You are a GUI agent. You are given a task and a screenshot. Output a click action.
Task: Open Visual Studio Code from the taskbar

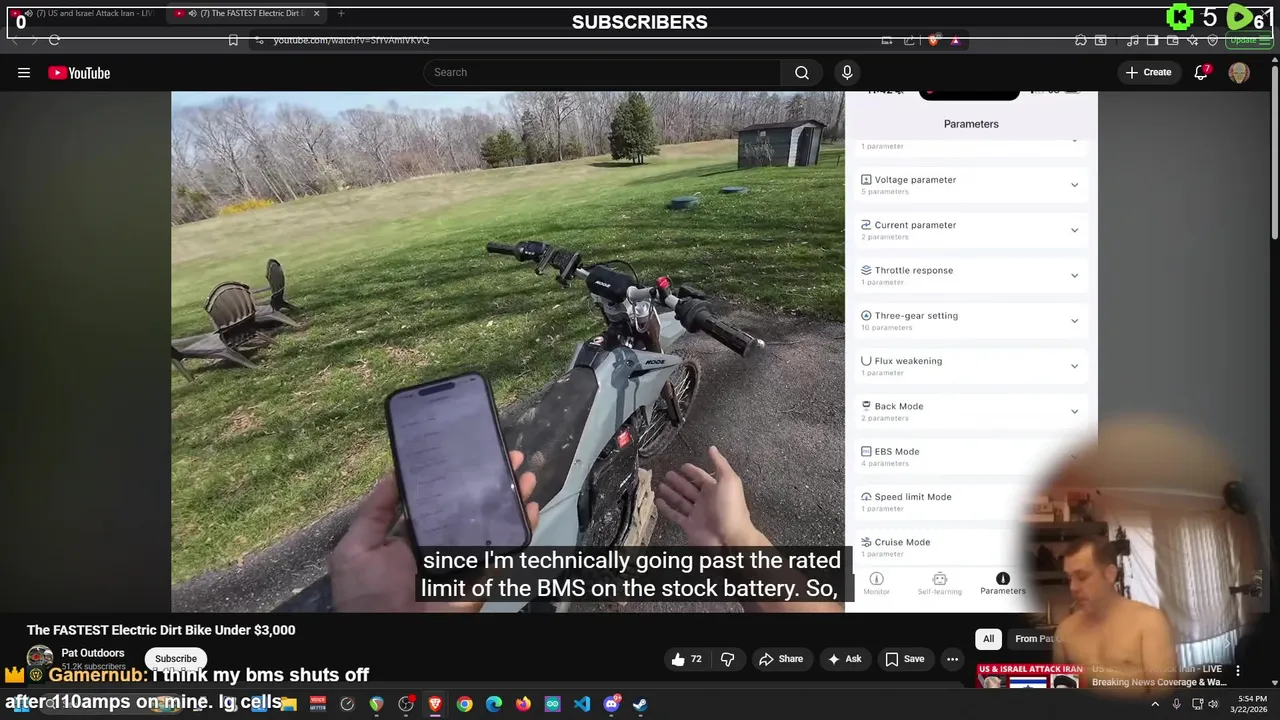(582, 704)
